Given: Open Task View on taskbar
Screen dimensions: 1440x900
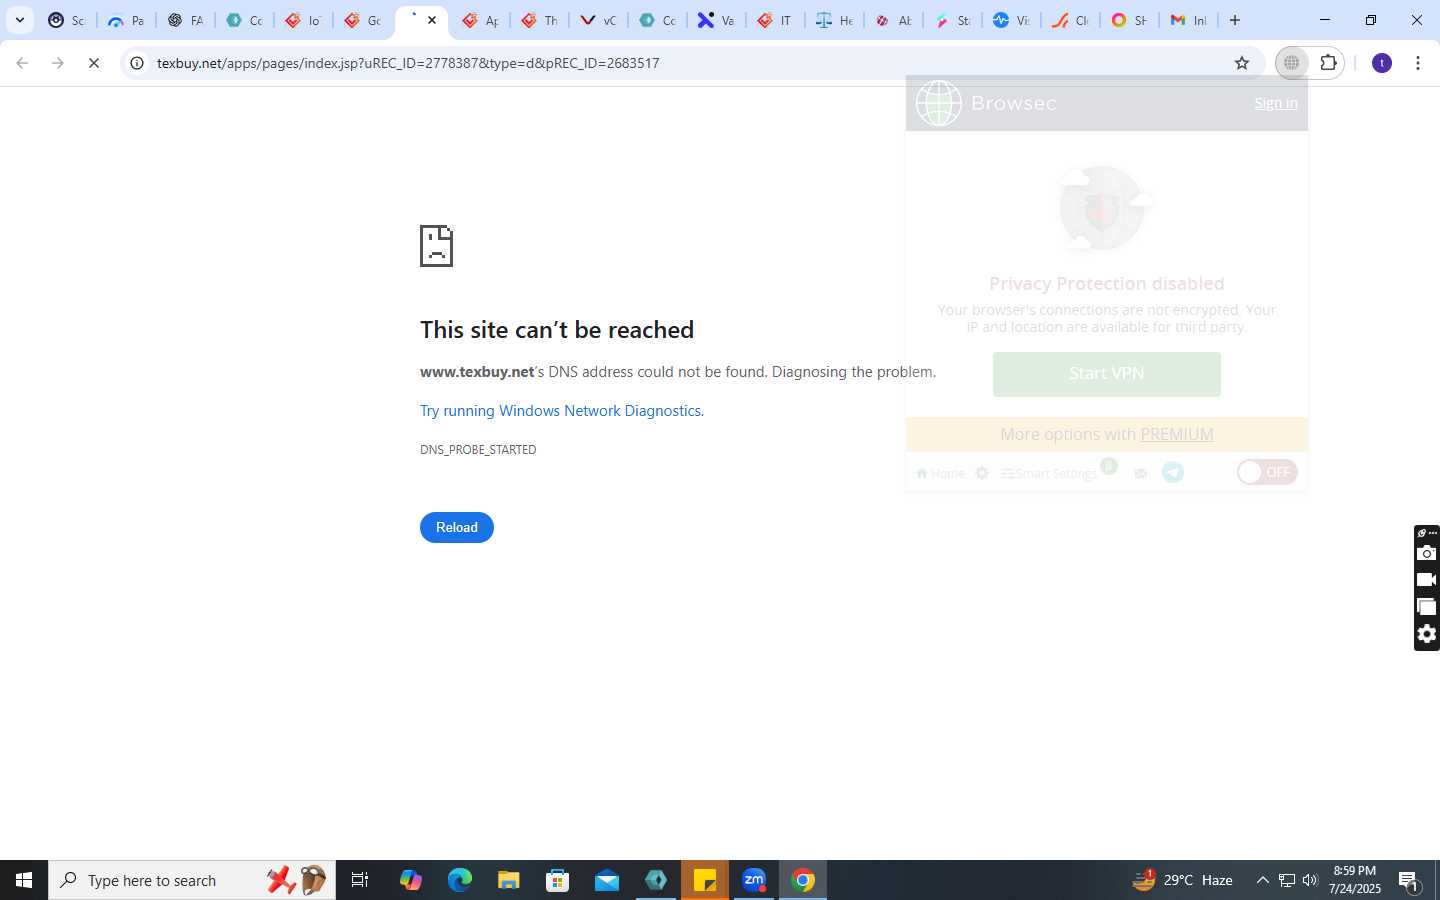Looking at the screenshot, I should point(360,880).
